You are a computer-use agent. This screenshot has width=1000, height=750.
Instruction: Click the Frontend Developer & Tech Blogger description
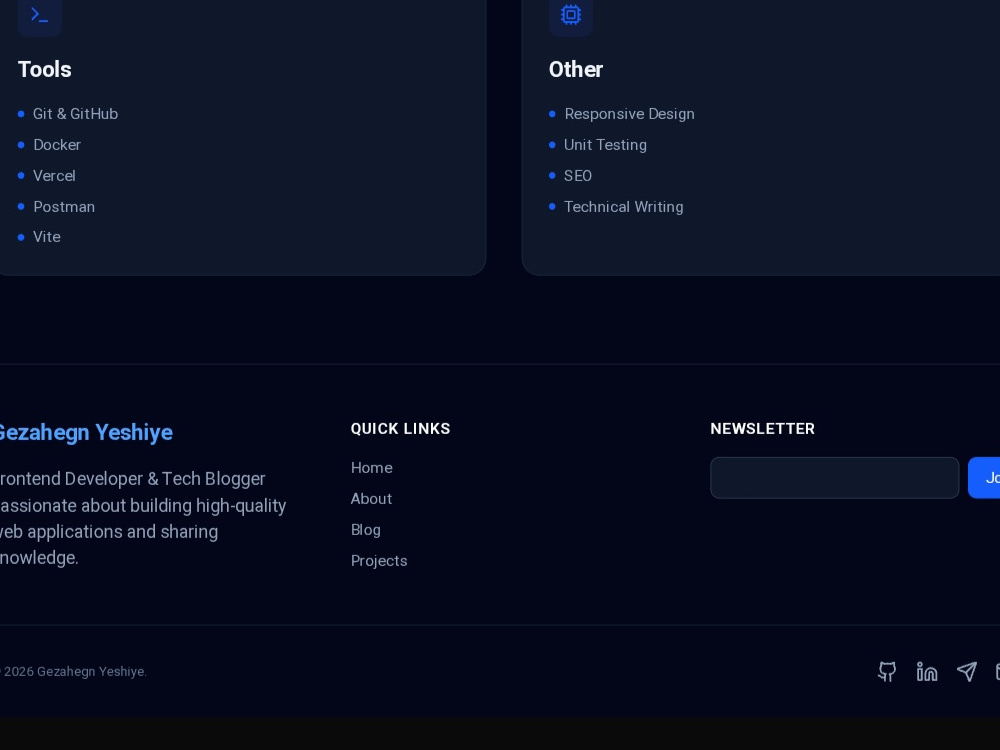(143, 518)
